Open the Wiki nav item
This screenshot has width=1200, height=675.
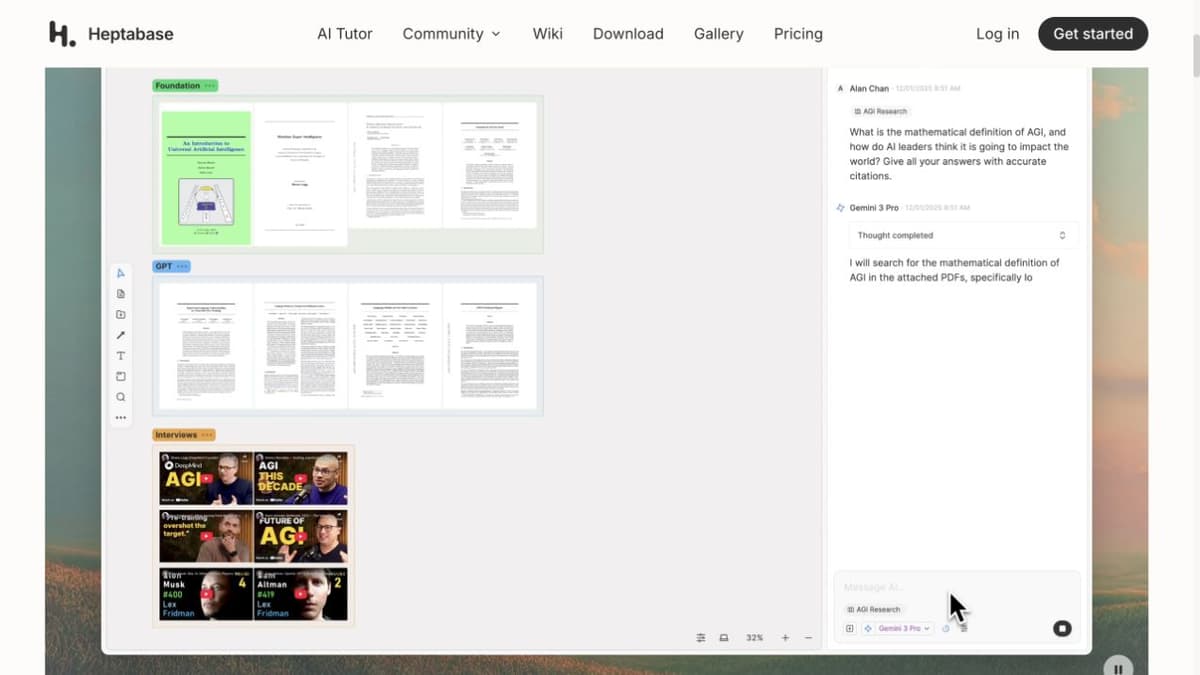click(x=548, y=33)
